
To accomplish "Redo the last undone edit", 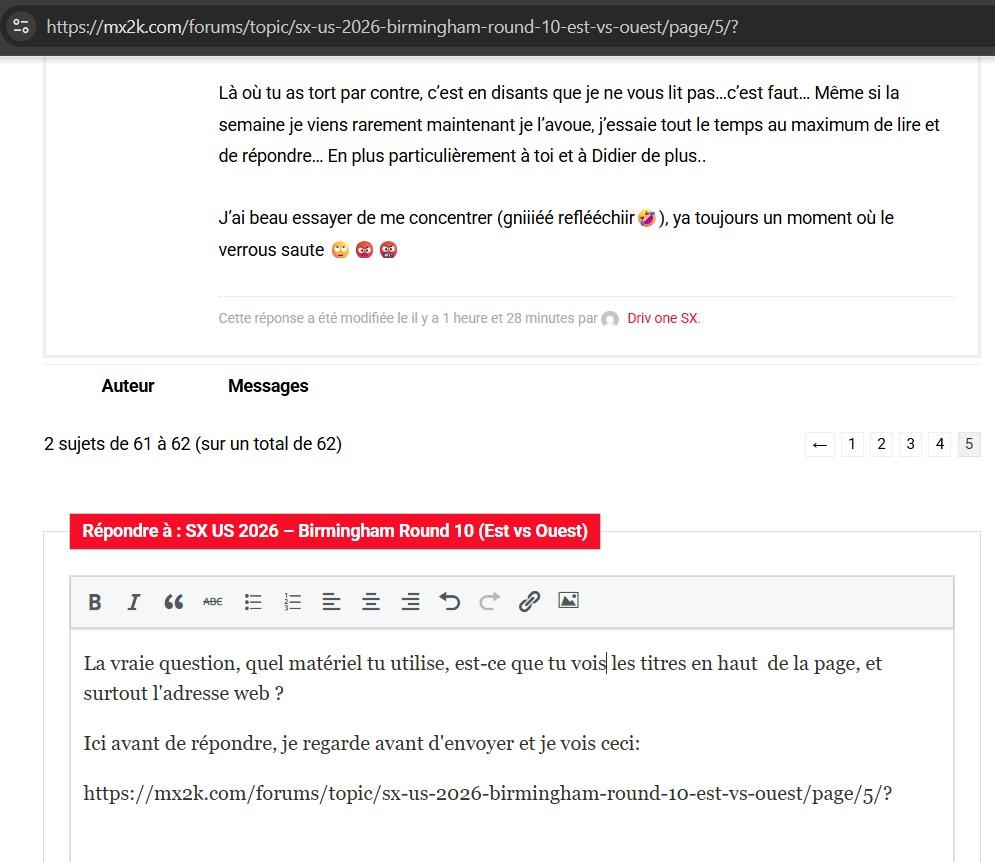I will [489, 602].
